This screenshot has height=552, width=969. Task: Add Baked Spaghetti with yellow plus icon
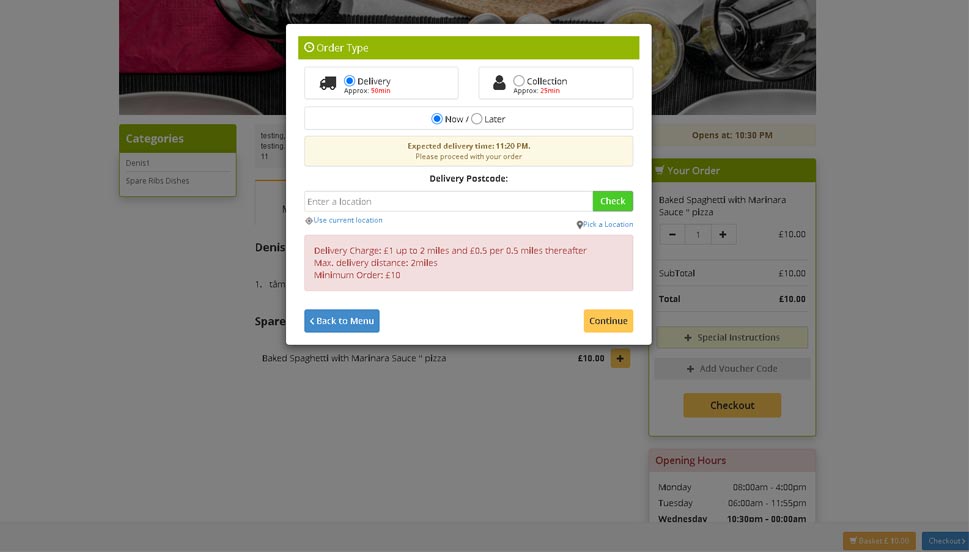pos(620,358)
